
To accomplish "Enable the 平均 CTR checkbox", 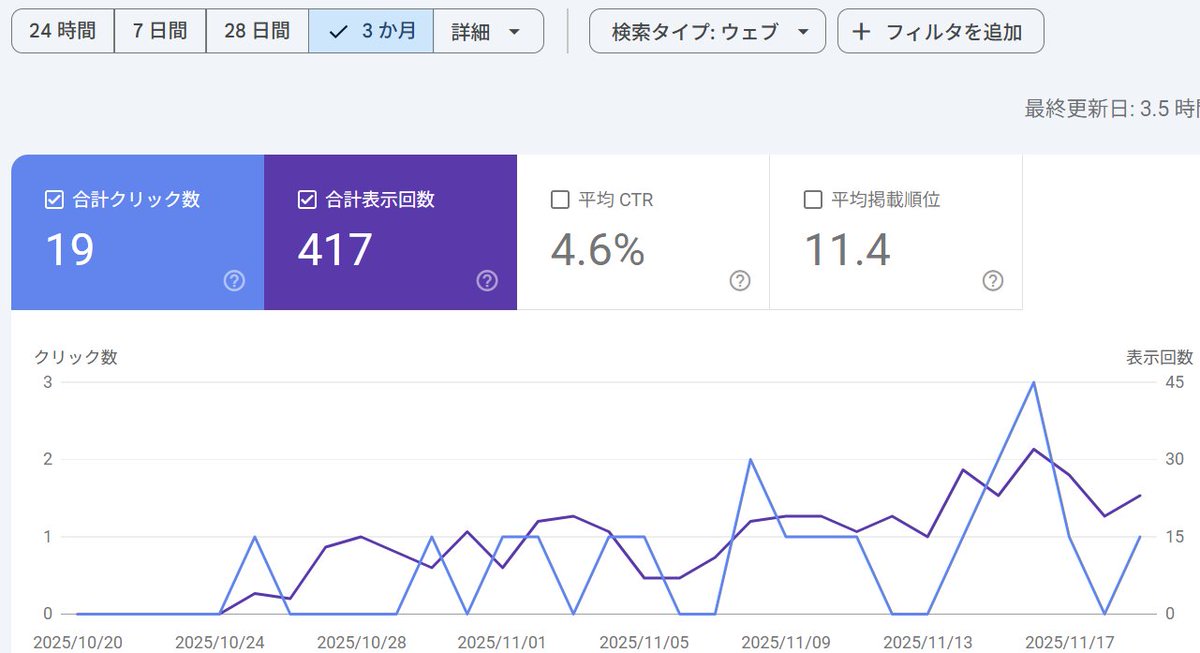I will 559,199.
